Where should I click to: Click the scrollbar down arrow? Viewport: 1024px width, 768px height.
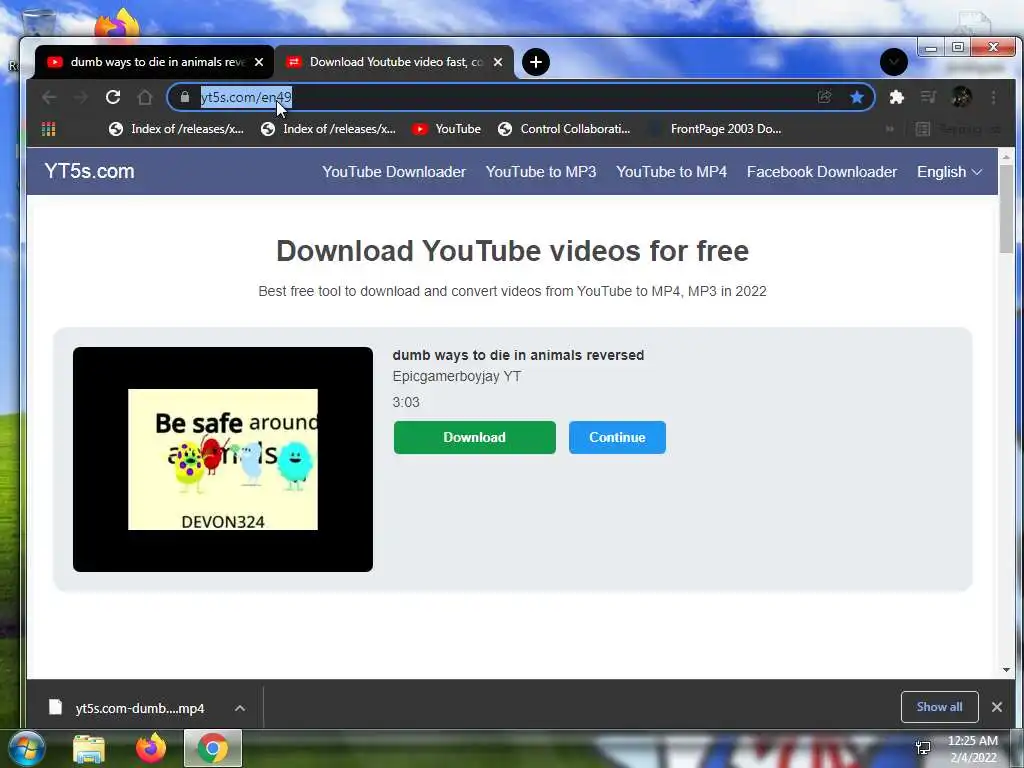point(1006,670)
